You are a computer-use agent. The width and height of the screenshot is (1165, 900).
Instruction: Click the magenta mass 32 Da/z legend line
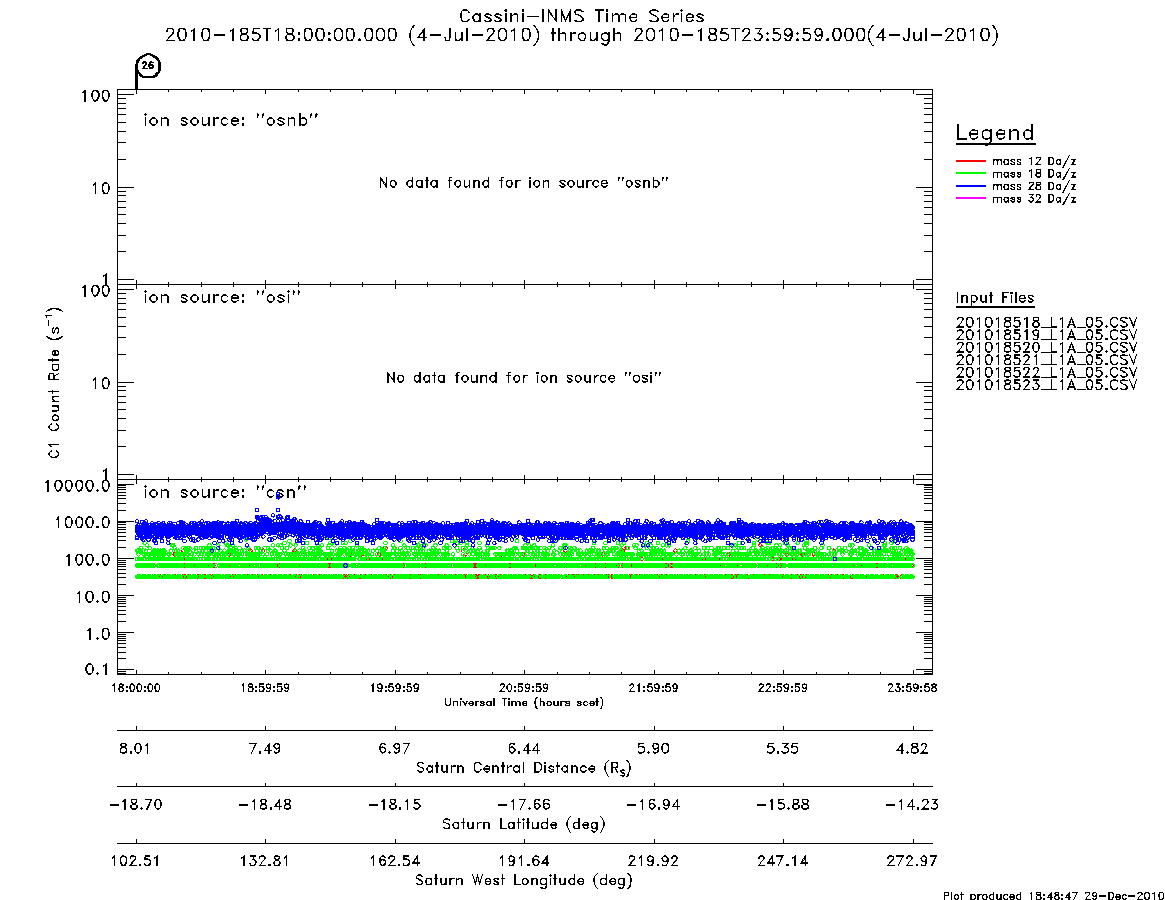(x=970, y=199)
